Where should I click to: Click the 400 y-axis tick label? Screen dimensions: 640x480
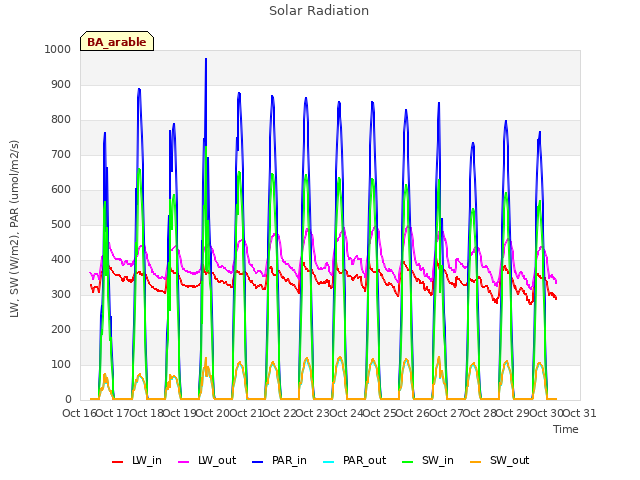pyautogui.click(x=61, y=260)
